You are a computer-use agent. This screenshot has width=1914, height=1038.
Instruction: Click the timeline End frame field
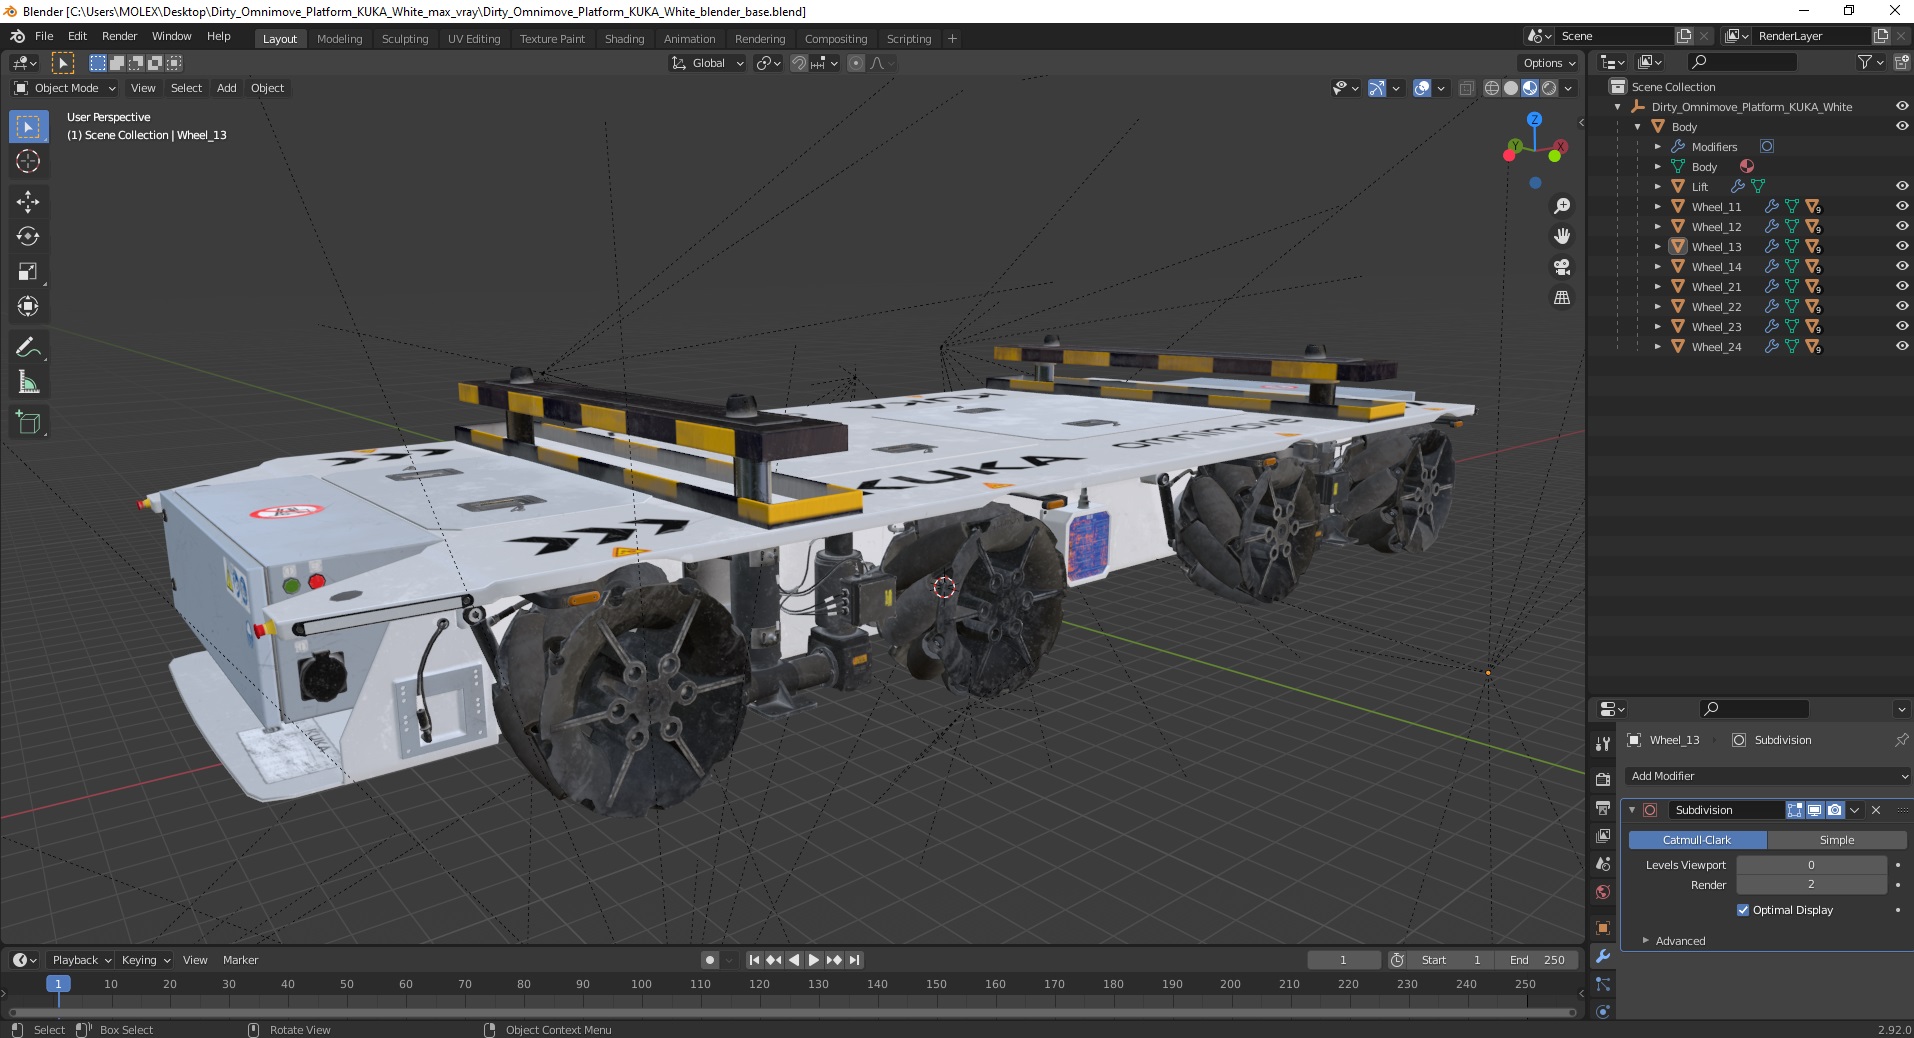[x=1537, y=960]
